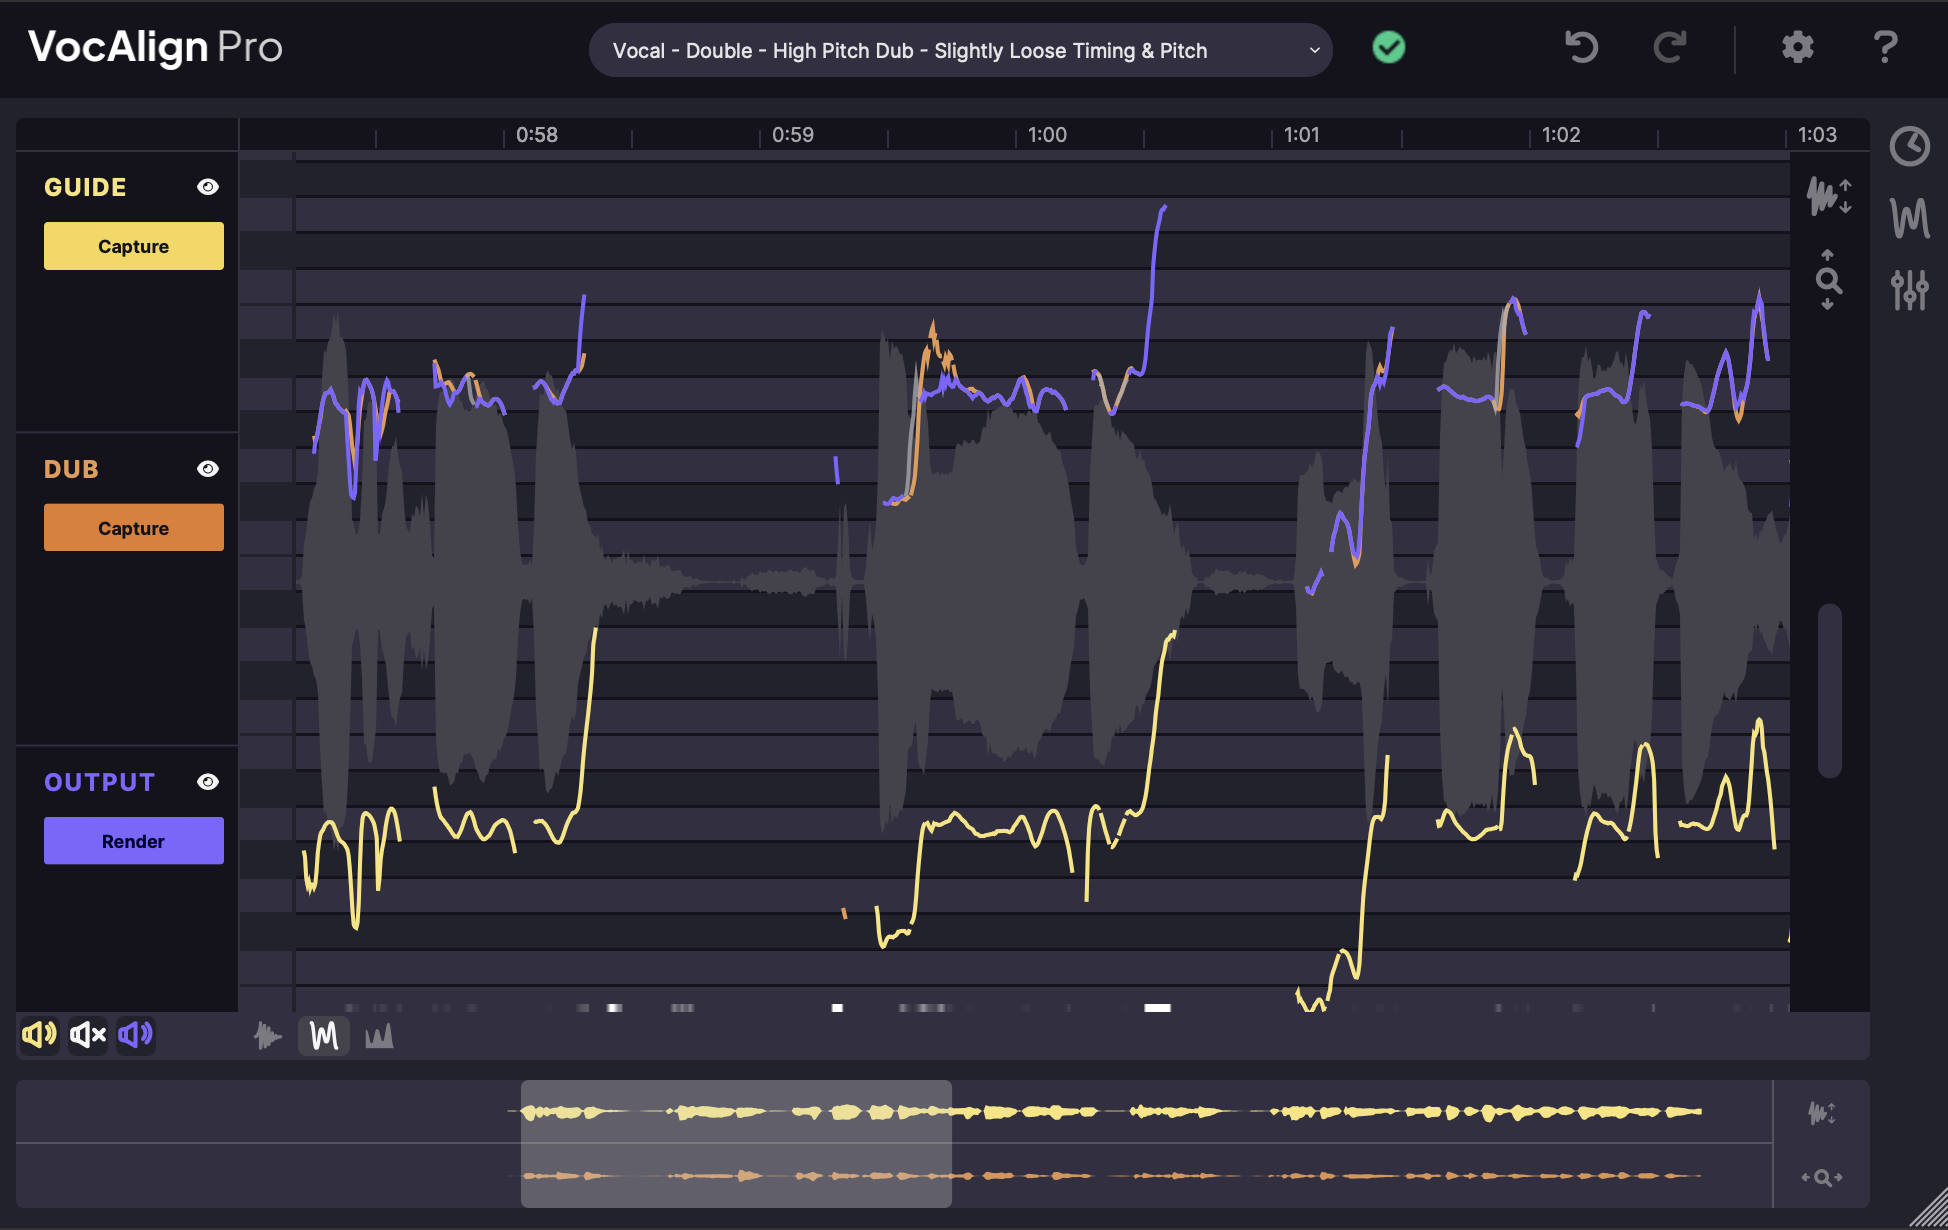Click the vertical zoom magnifier icon
Image resolution: width=1948 pixels, height=1230 pixels.
point(1828,280)
